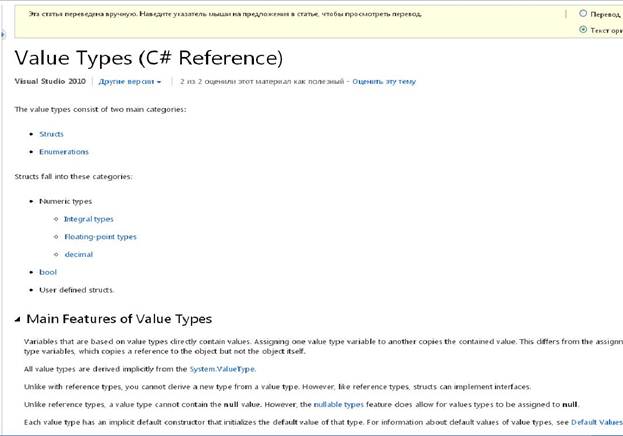Click the Main Features of Value Types heading
This screenshot has height=436, width=623.
[119, 319]
